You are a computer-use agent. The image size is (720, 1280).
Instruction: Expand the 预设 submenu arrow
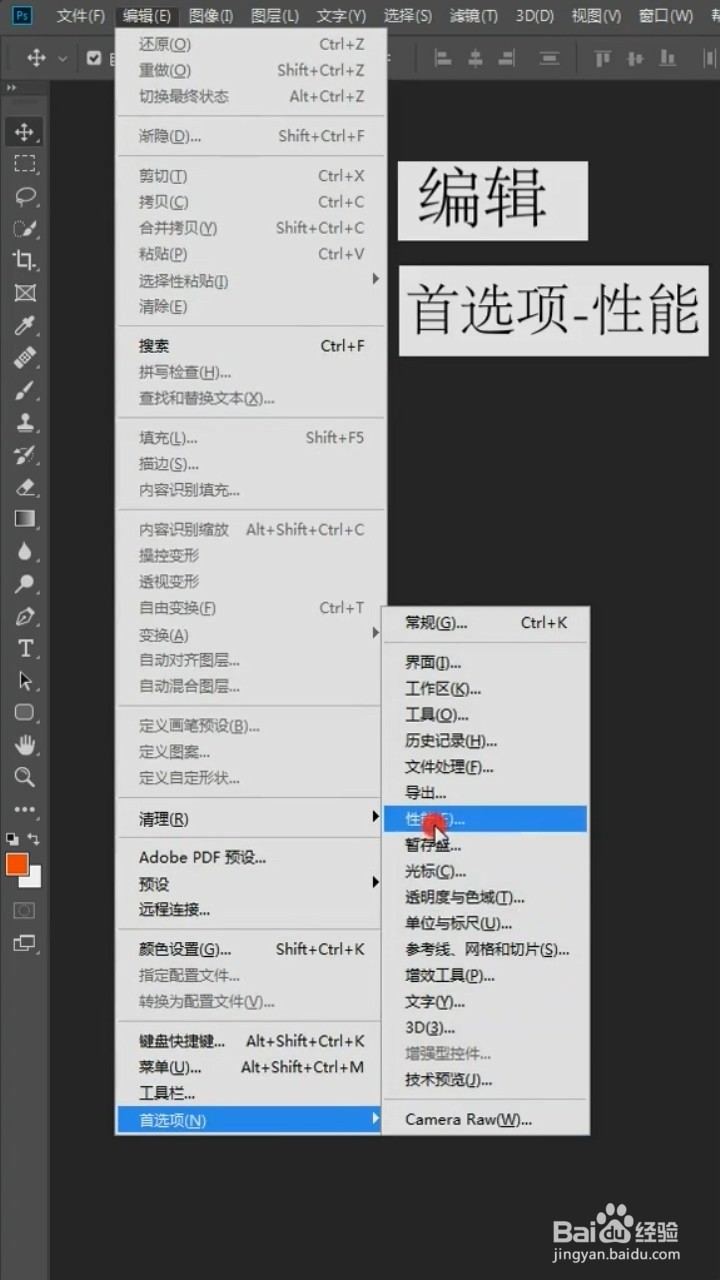[x=376, y=882]
